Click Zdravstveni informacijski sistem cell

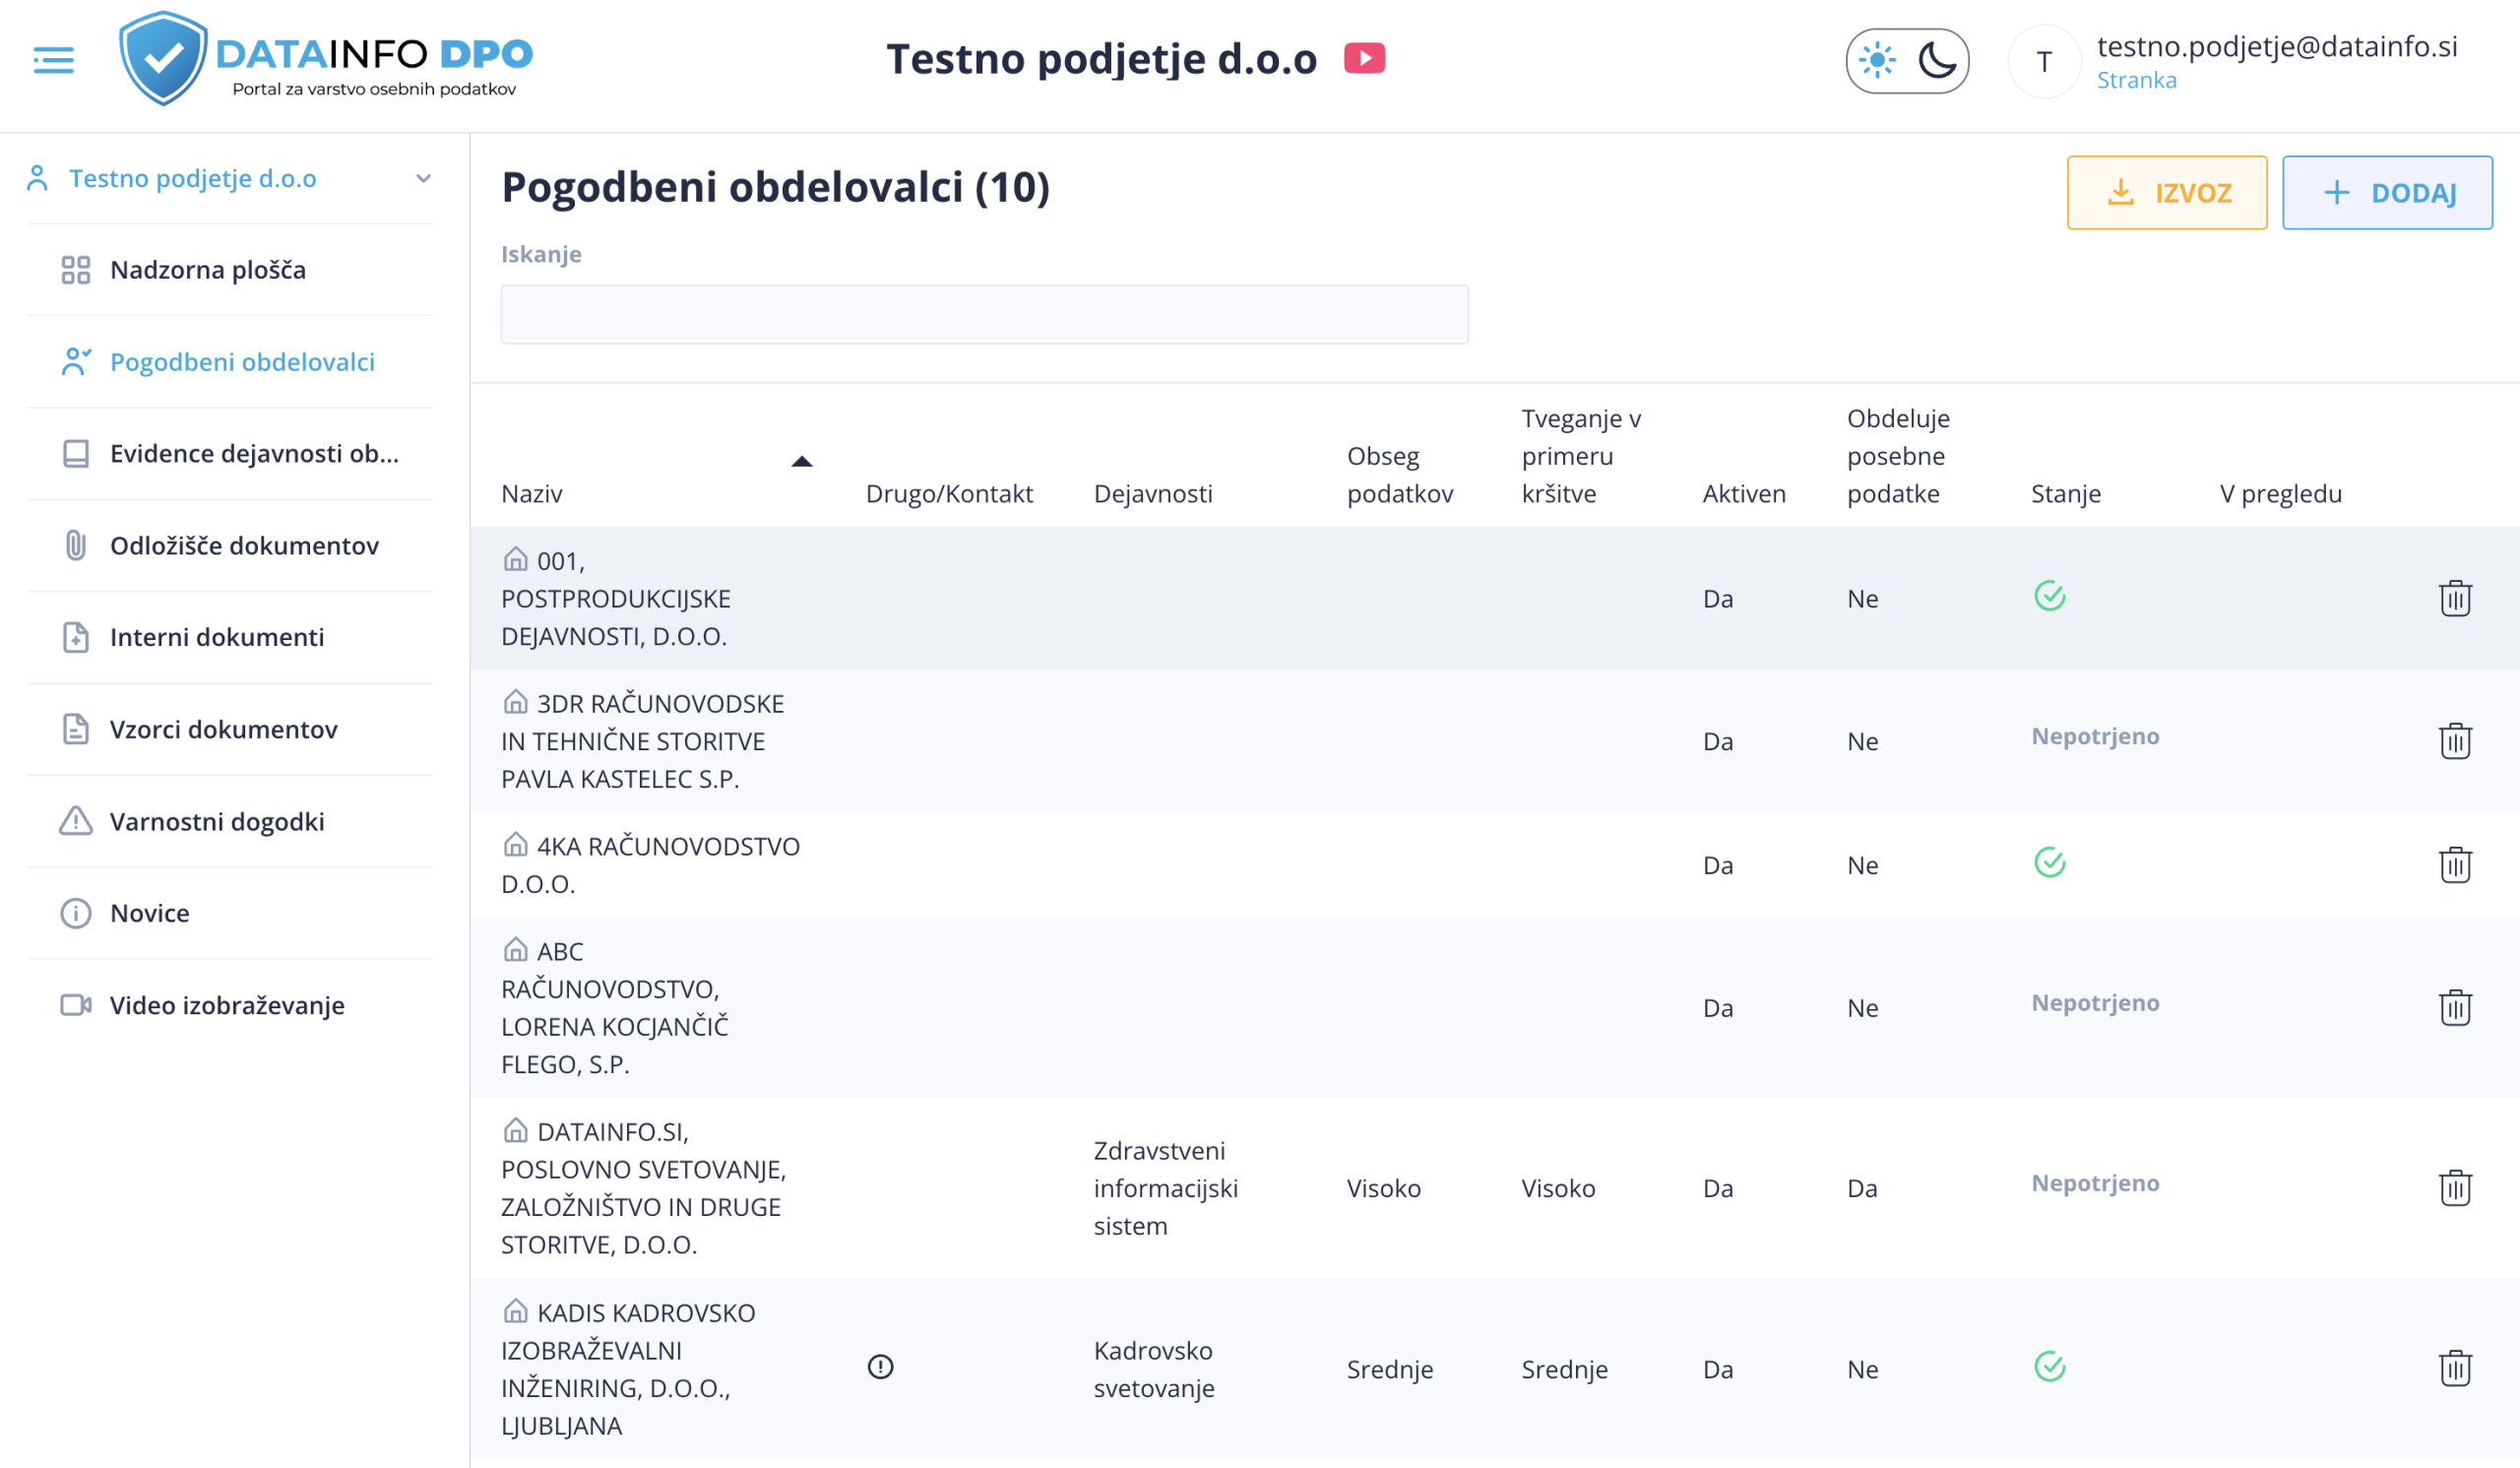(1165, 1188)
